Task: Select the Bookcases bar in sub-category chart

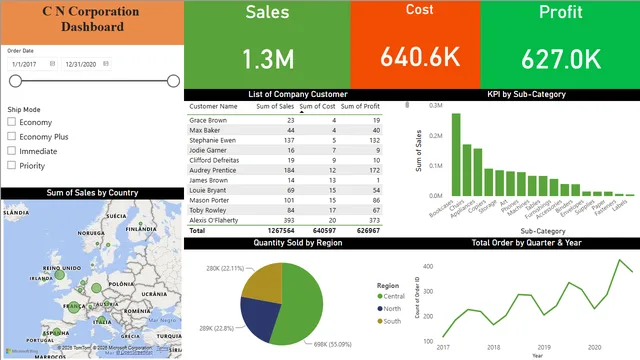Action: click(x=456, y=155)
